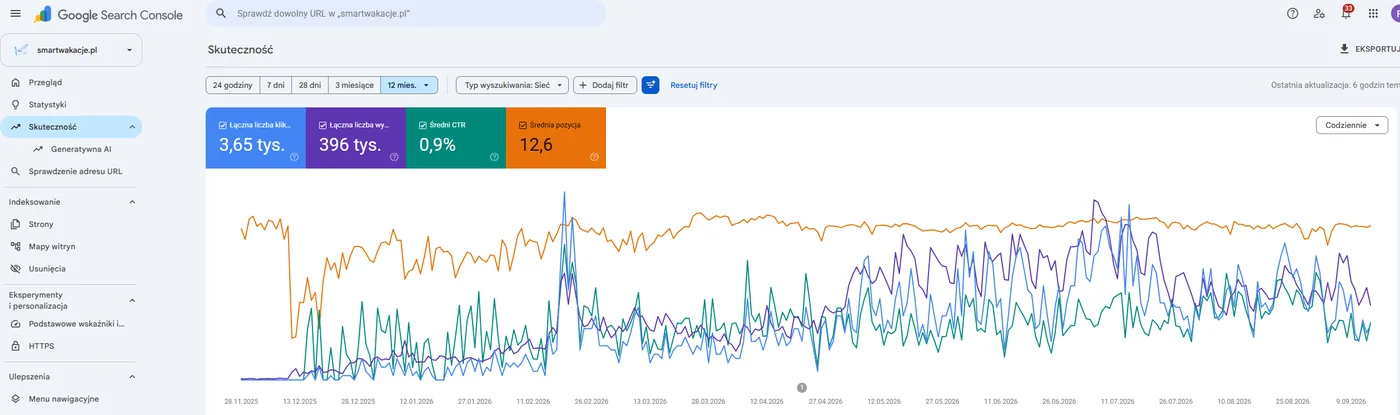Select the 7 dni range tab
The image size is (1400, 415).
pyautogui.click(x=275, y=85)
